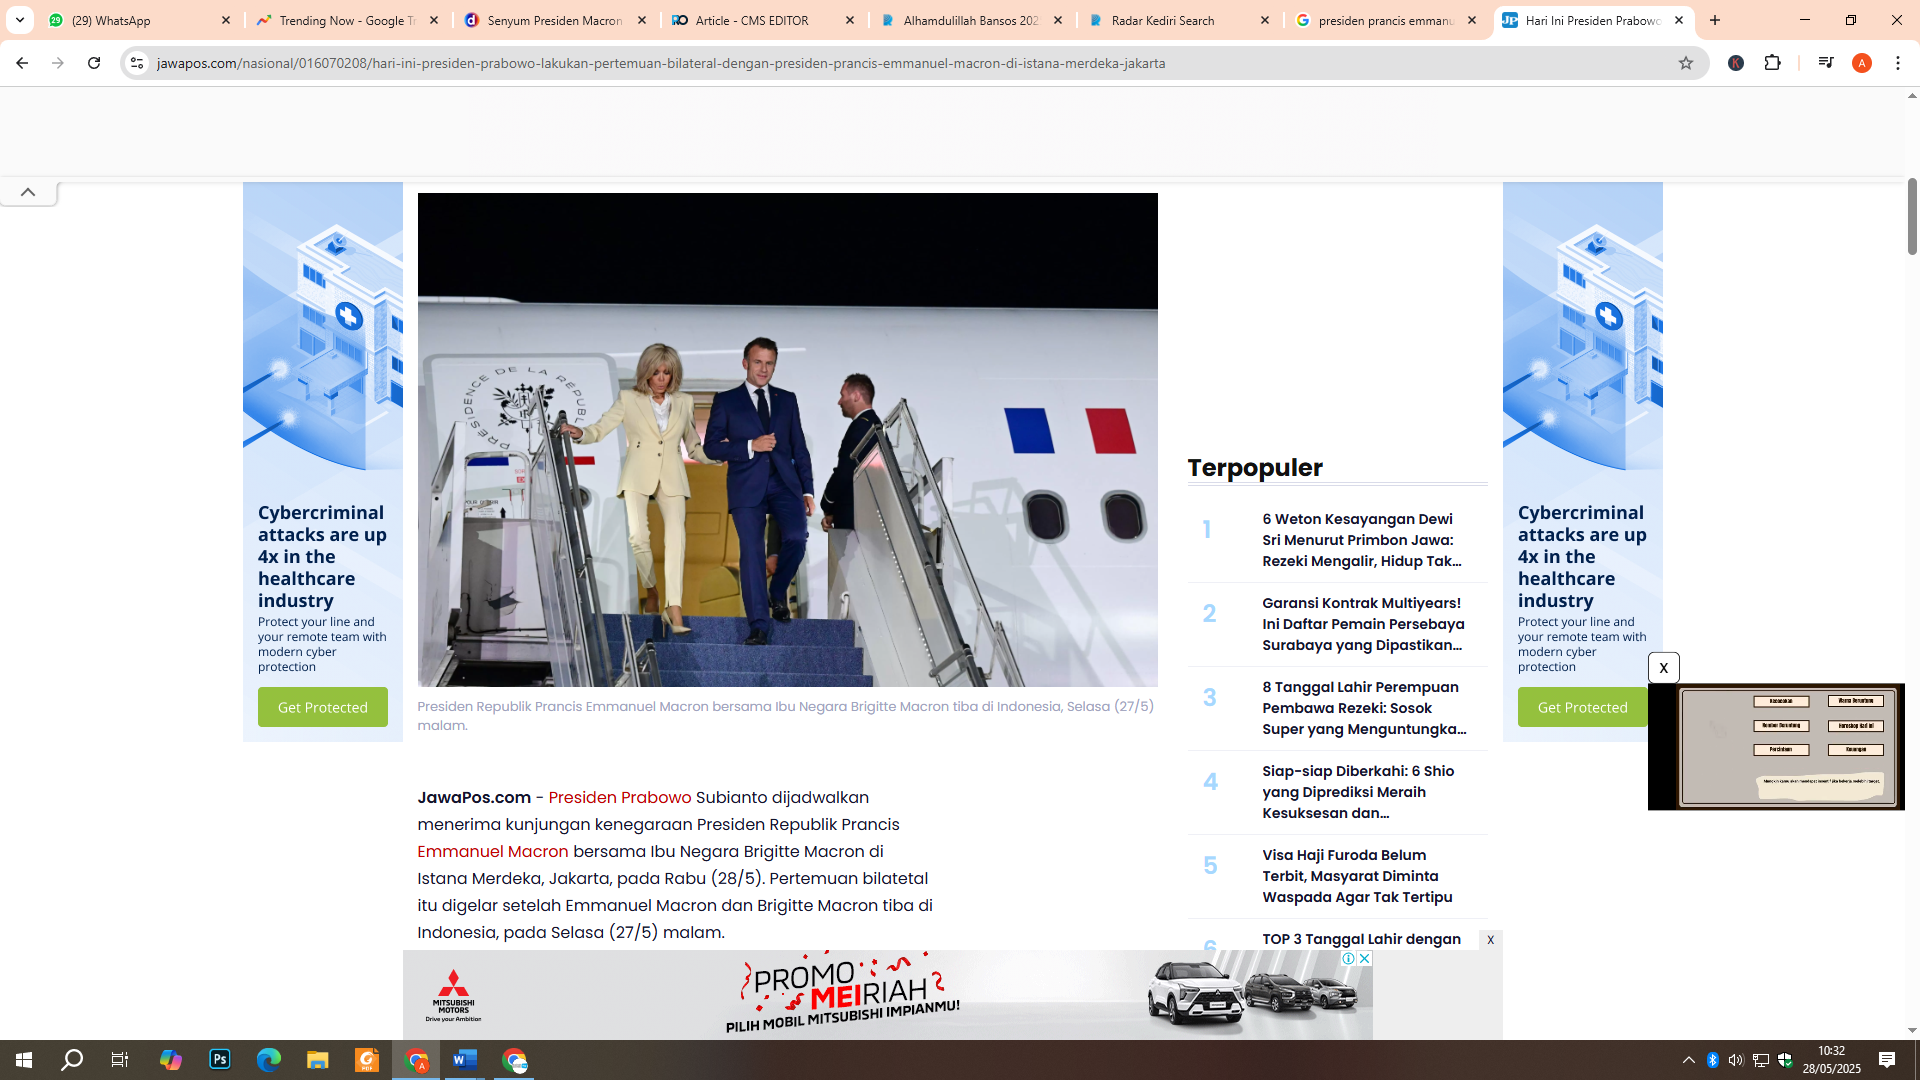Open the Chrome profile avatar A
This screenshot has height=1080, width=1920.
[1862, 63]
